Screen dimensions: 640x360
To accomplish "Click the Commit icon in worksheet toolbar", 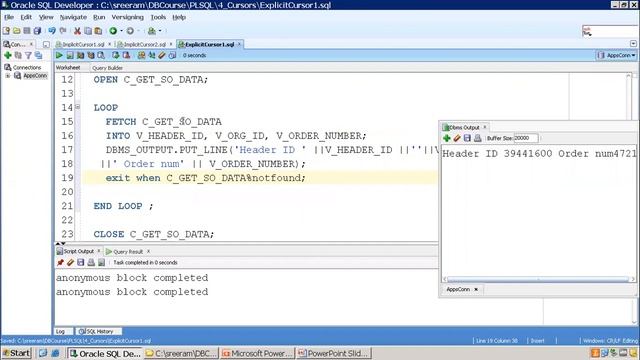I will pyautogui.click(x=116, y=55).
